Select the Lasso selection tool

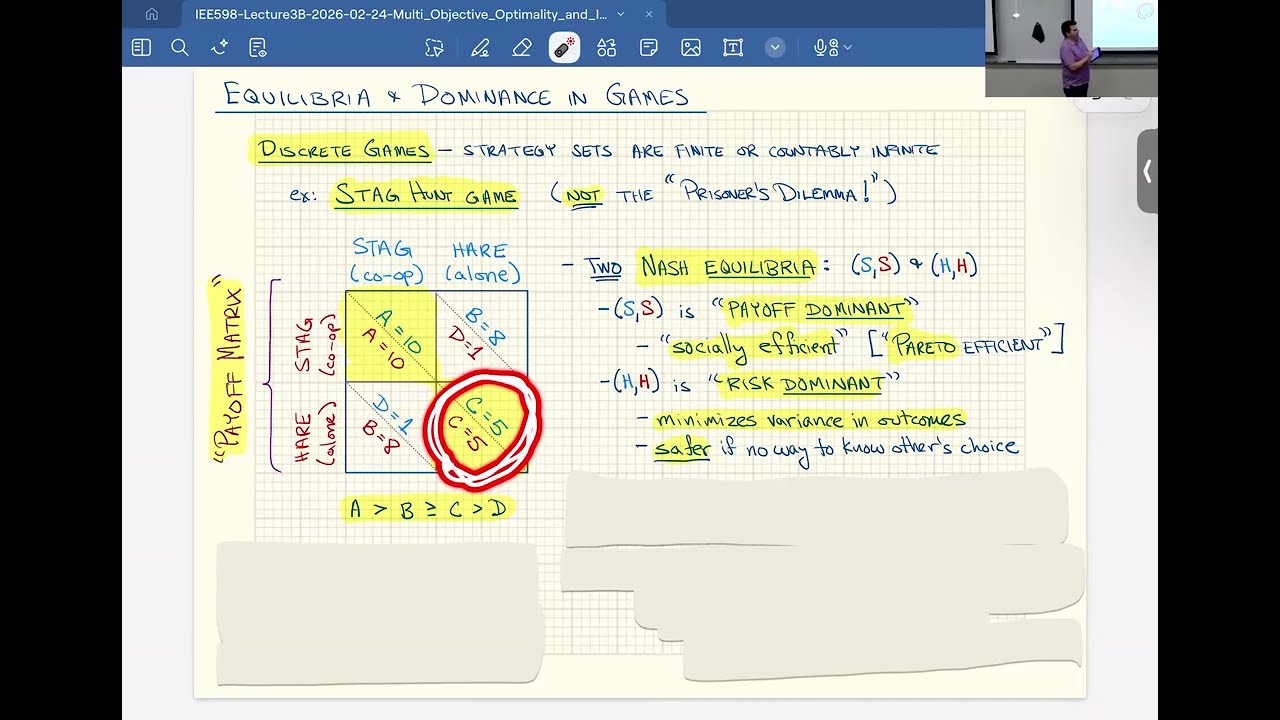coord(434,47)
